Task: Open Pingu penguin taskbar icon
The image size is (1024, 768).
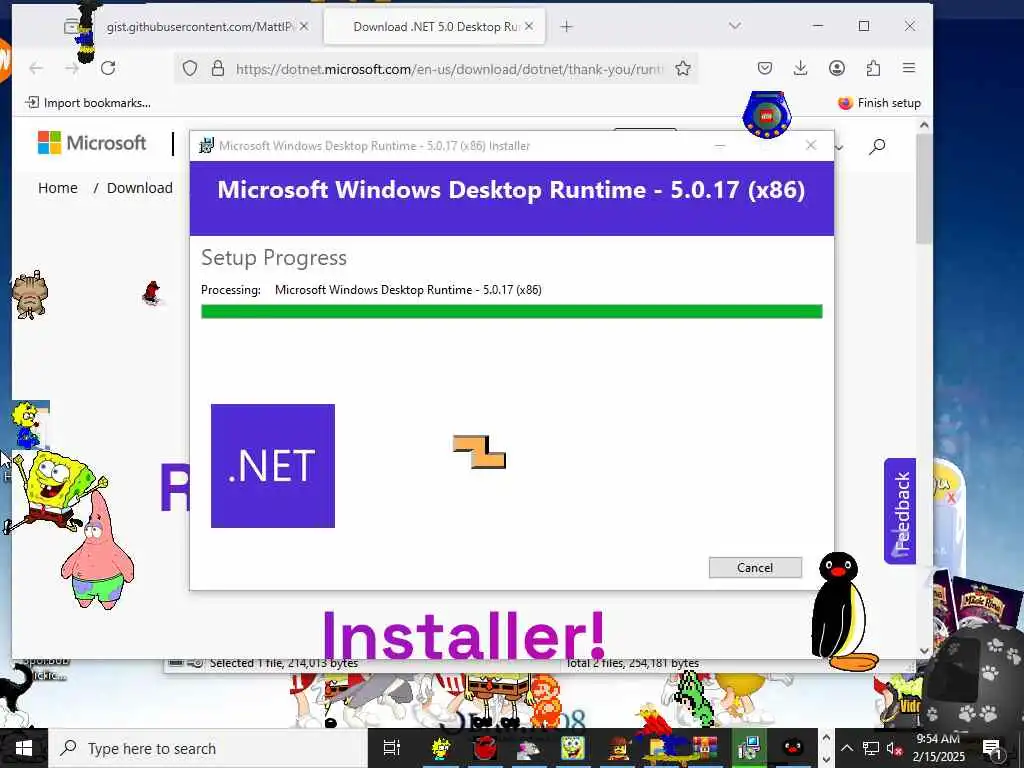Action: [793, 748]
